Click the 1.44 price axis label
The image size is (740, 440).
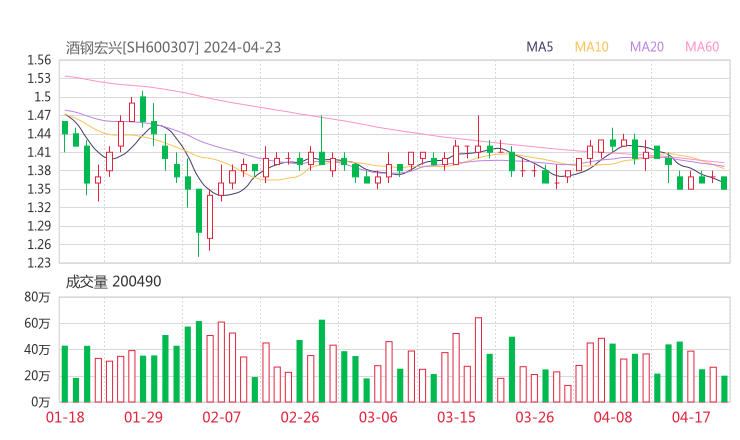(x=39, y=134)
